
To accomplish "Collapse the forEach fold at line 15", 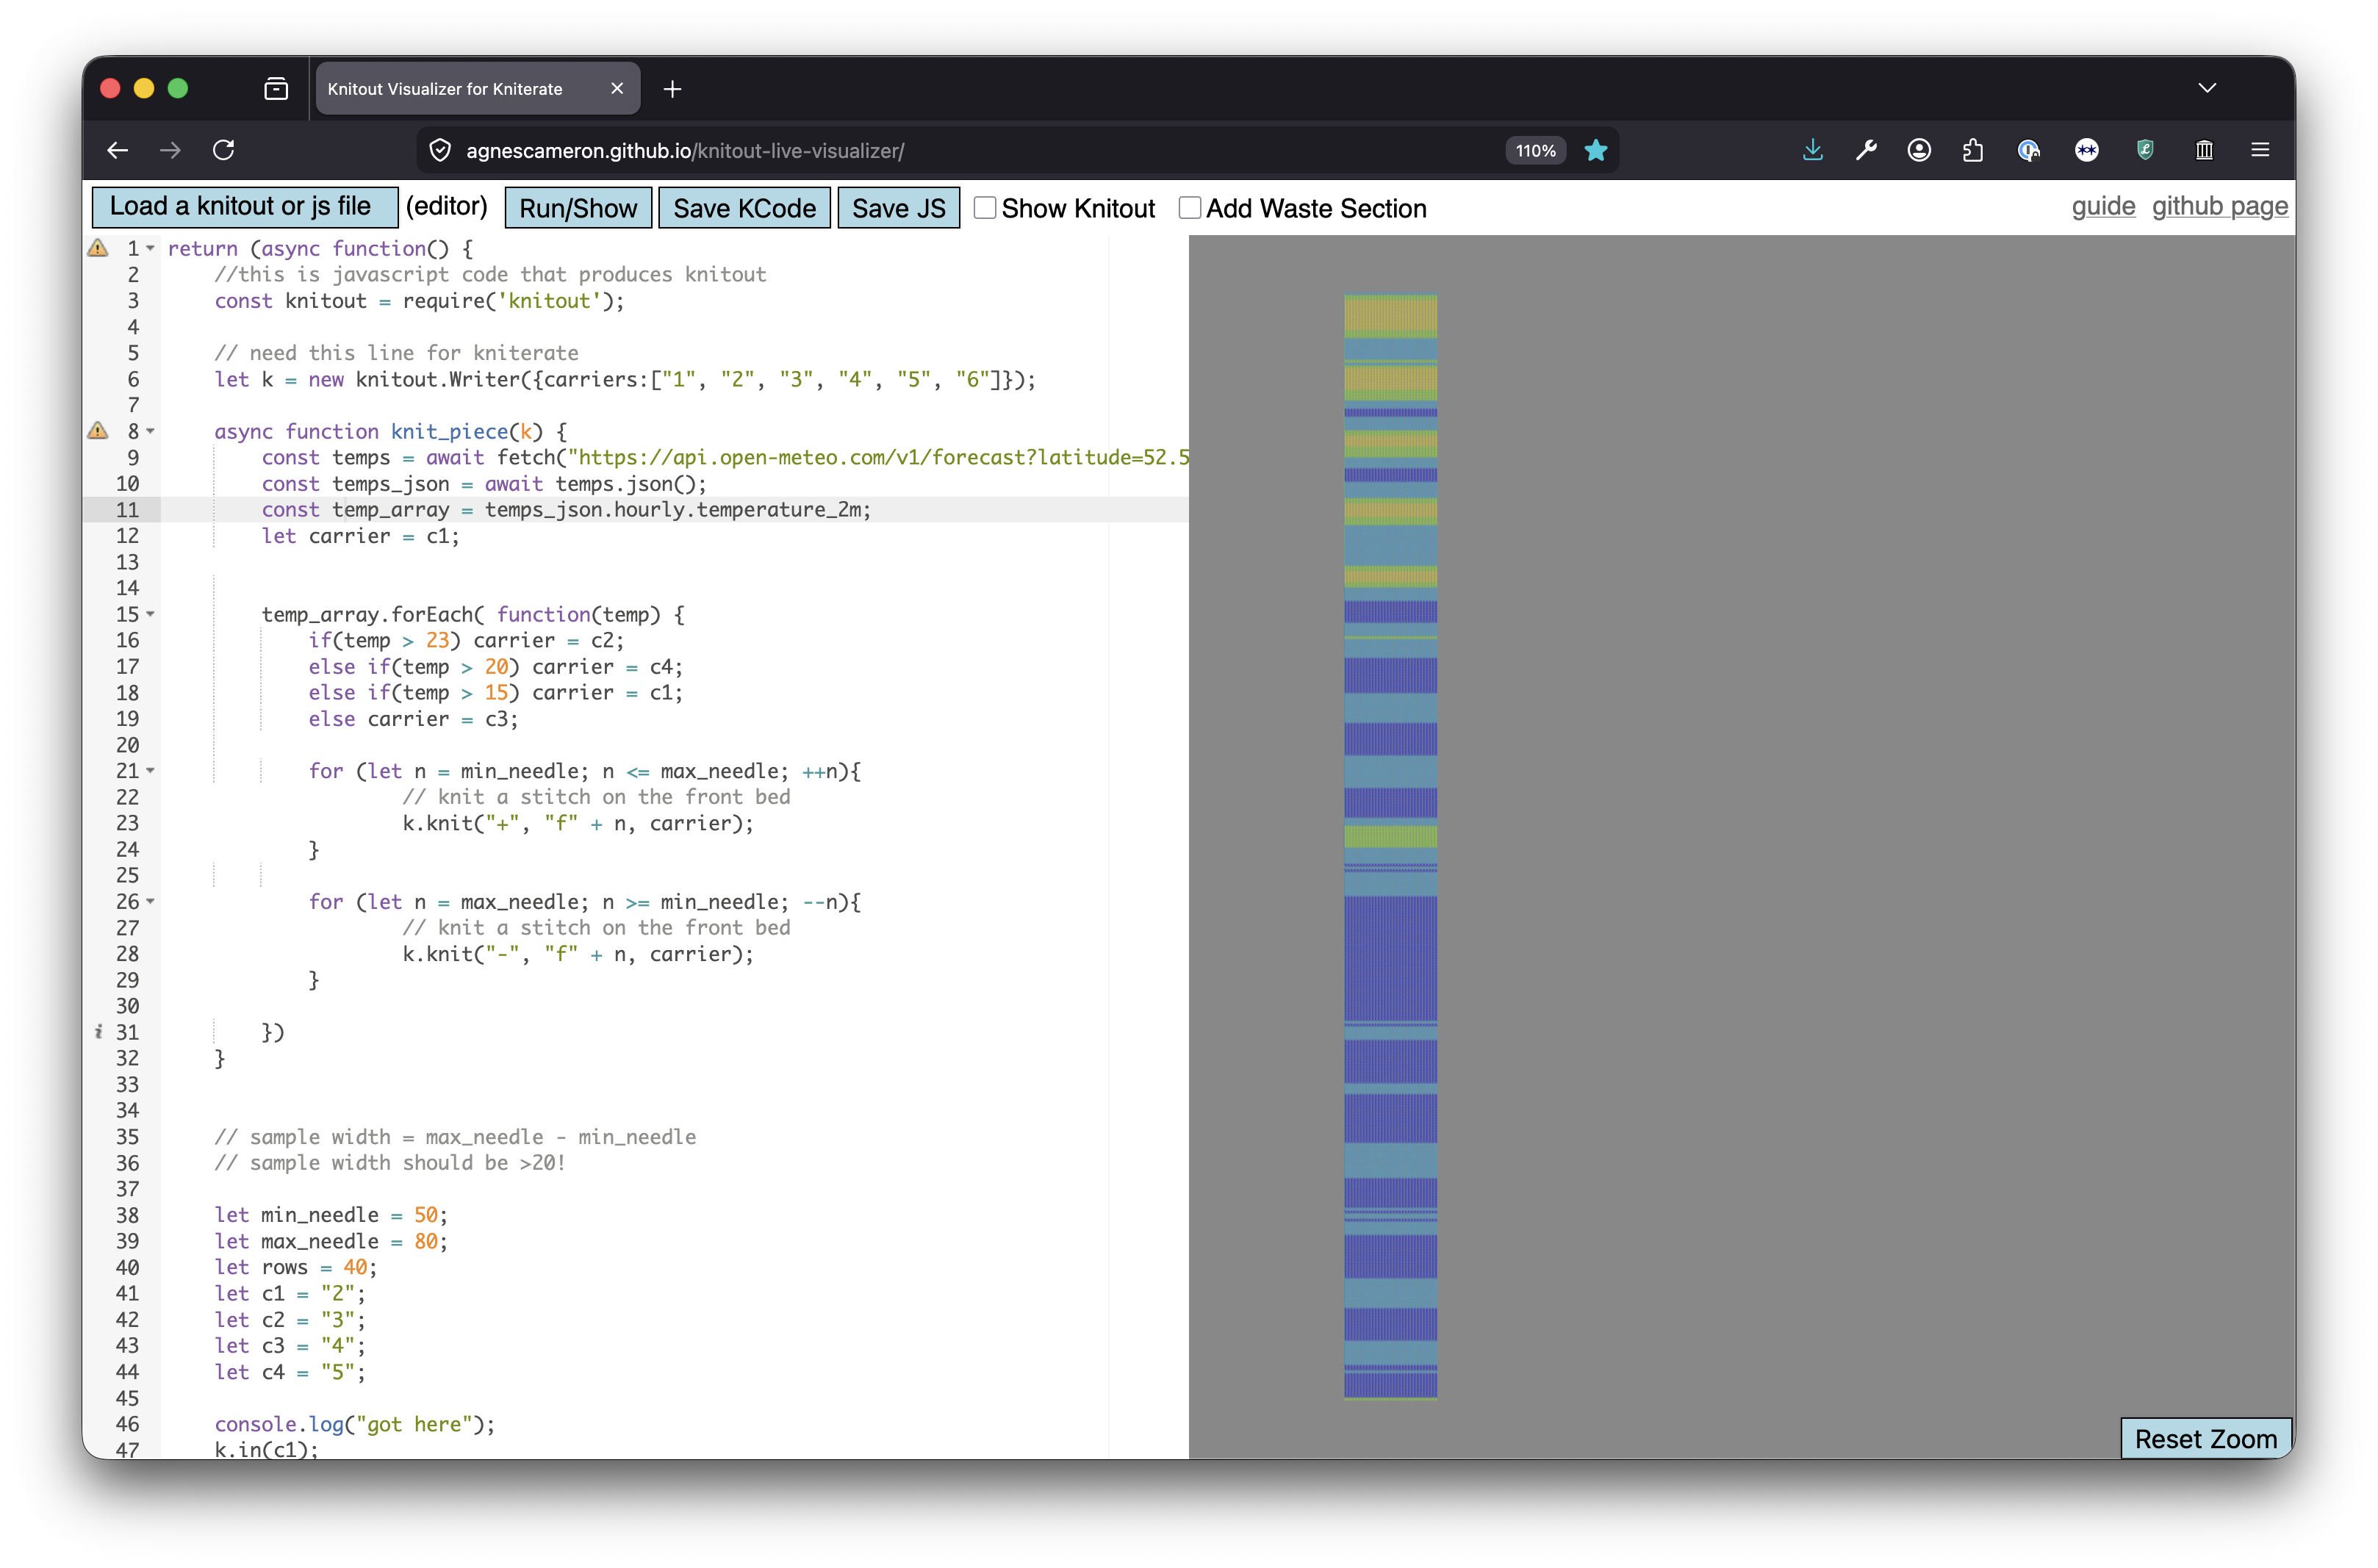I will tap(151, 614).
